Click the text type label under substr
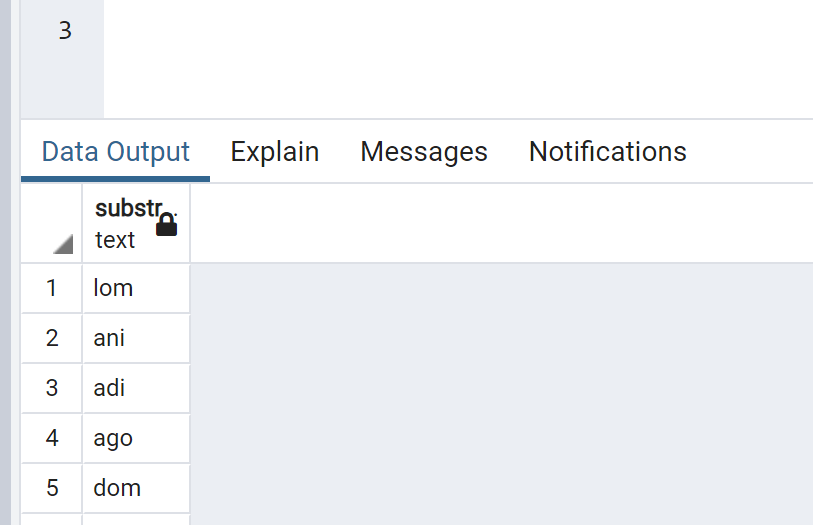Viewport: 813px width, 525px height. coord(115,240)
